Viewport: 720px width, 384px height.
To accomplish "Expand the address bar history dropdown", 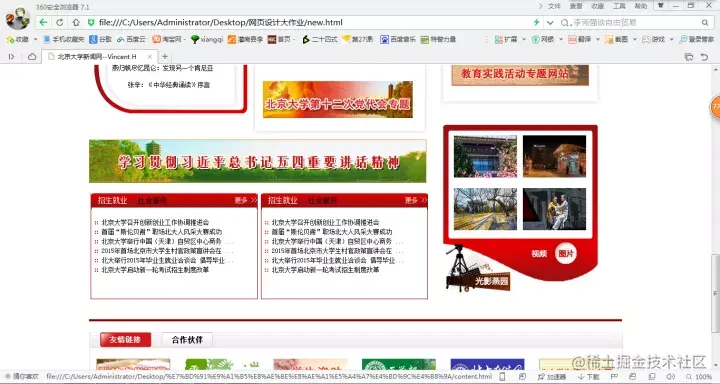I will (550, 23).
